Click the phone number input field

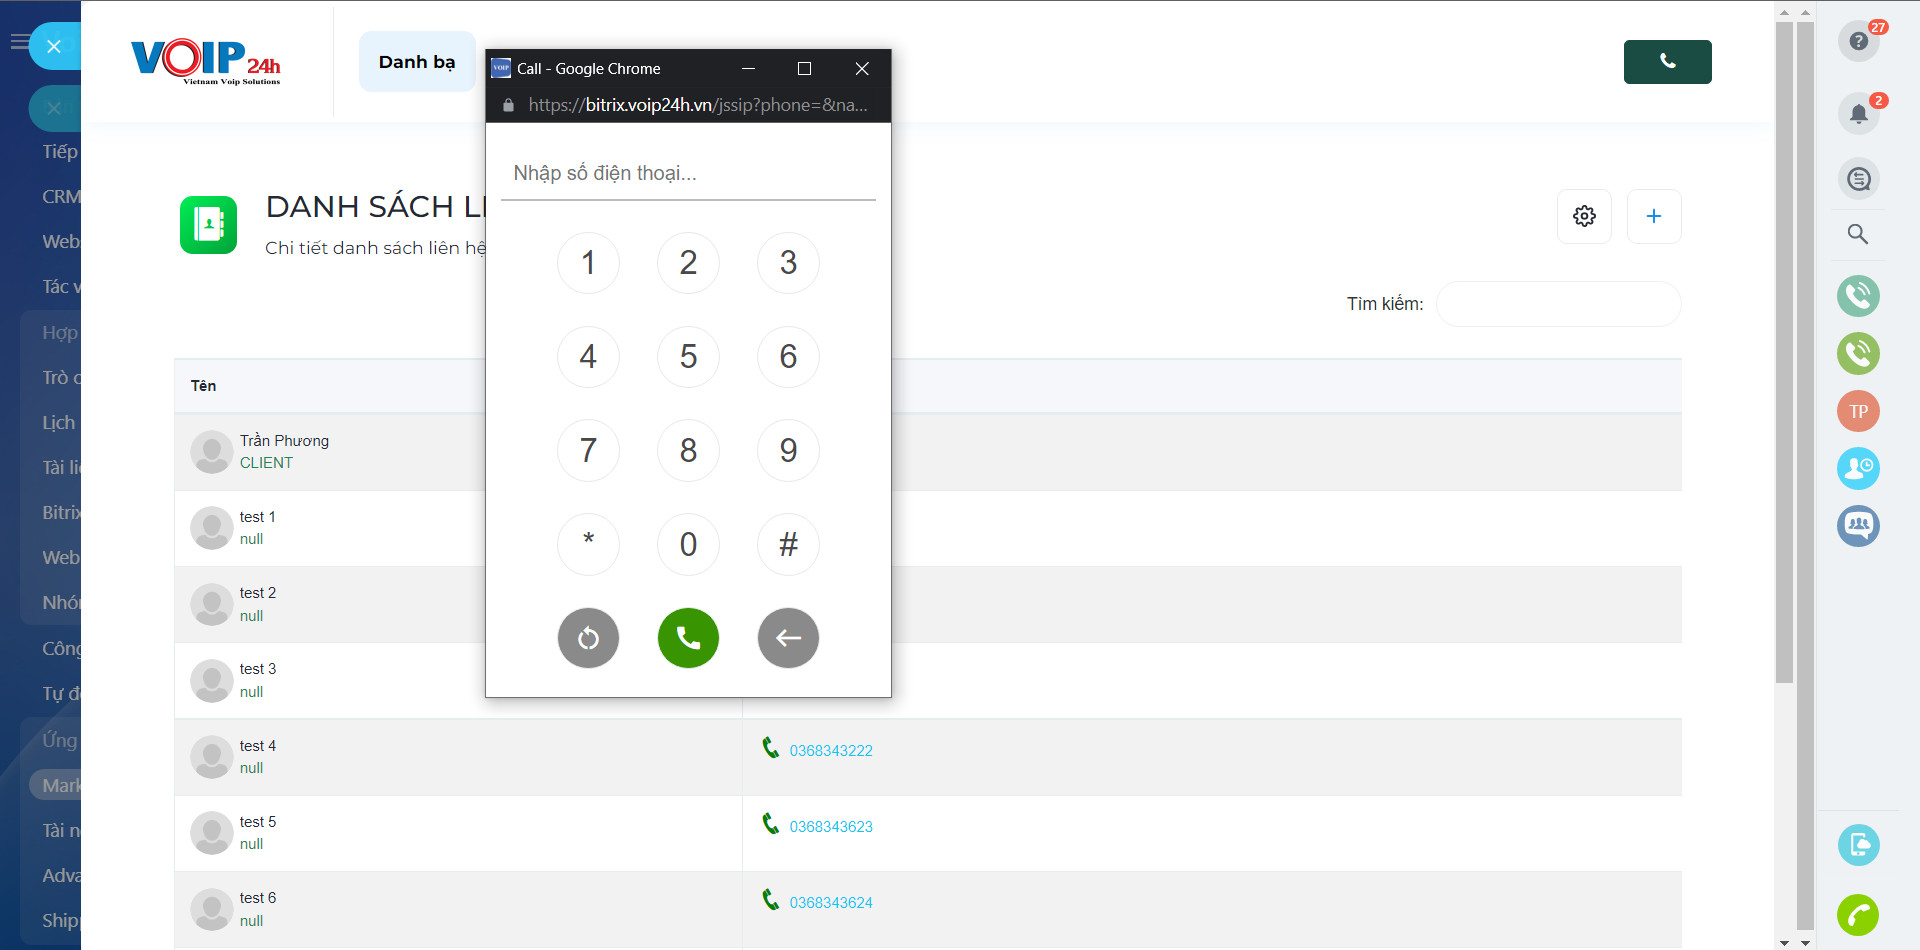click(688, 174)
